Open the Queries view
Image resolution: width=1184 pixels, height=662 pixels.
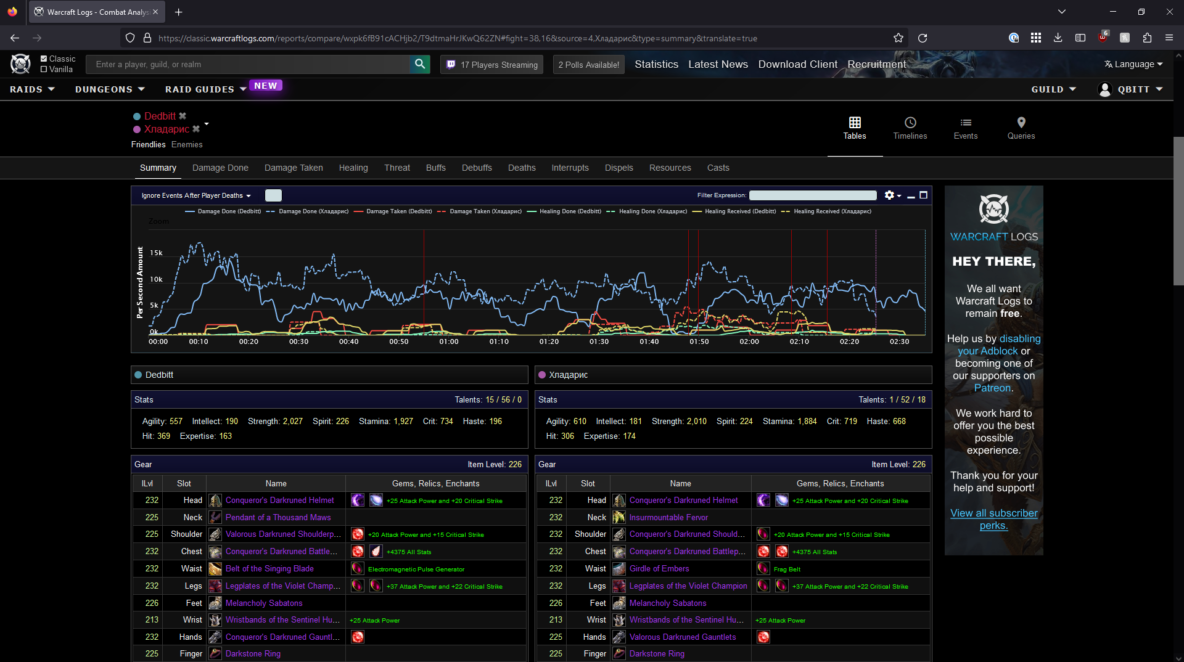(x=1021, y=128)
